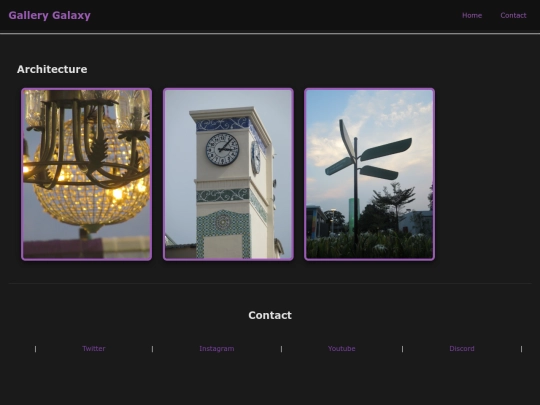Follow the Twitter link
The height and width of the screenshot is (405, 540).
click(x=94, y=349)
